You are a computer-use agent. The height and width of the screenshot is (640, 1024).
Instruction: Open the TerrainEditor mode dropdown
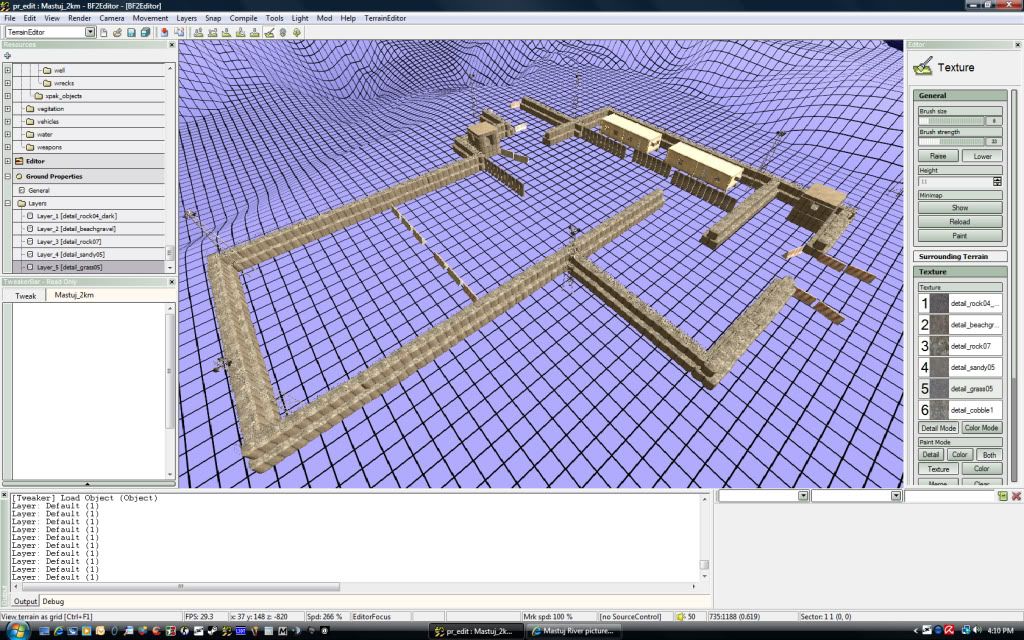click(x=90, y=32)
